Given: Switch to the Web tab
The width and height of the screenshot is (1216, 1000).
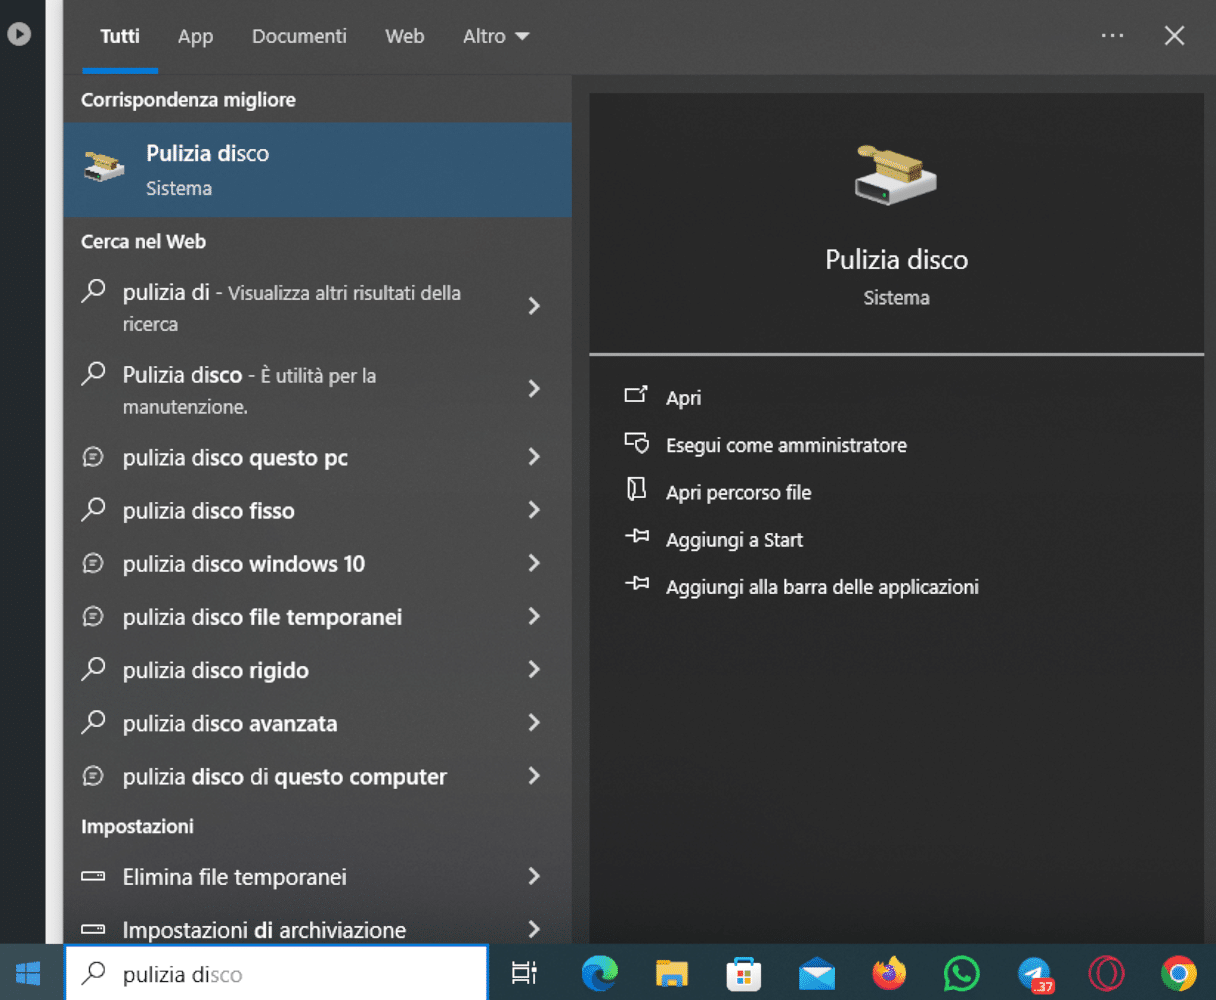Looking at the screenshot, I should coord(405,36).
